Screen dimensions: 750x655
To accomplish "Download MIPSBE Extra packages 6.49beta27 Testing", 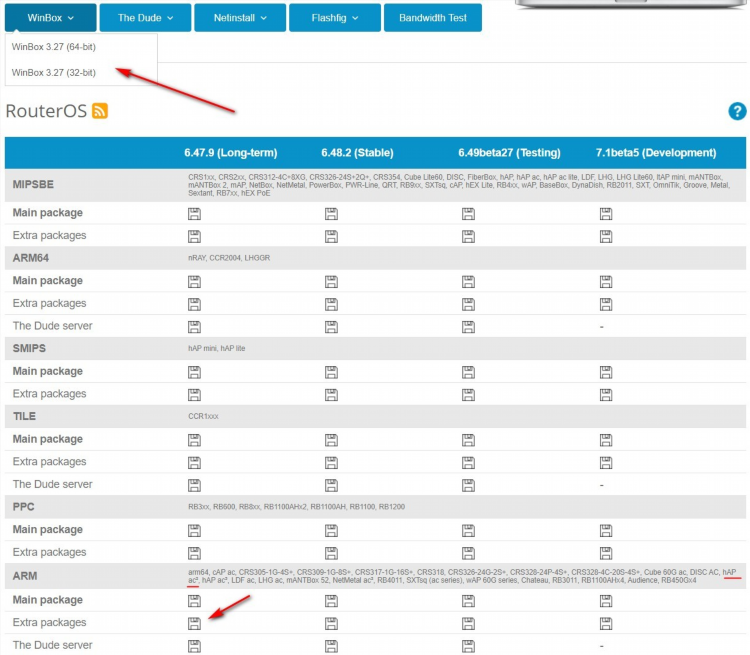I will coord(468,236).
